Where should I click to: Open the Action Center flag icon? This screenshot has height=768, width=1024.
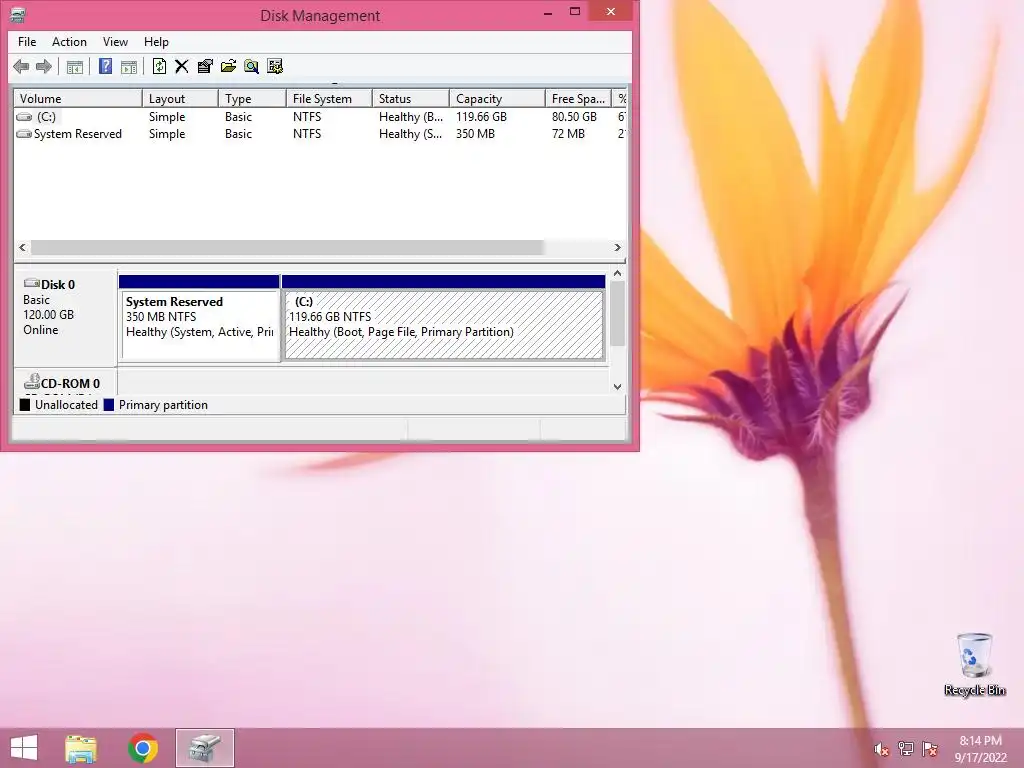pos(930,749)
